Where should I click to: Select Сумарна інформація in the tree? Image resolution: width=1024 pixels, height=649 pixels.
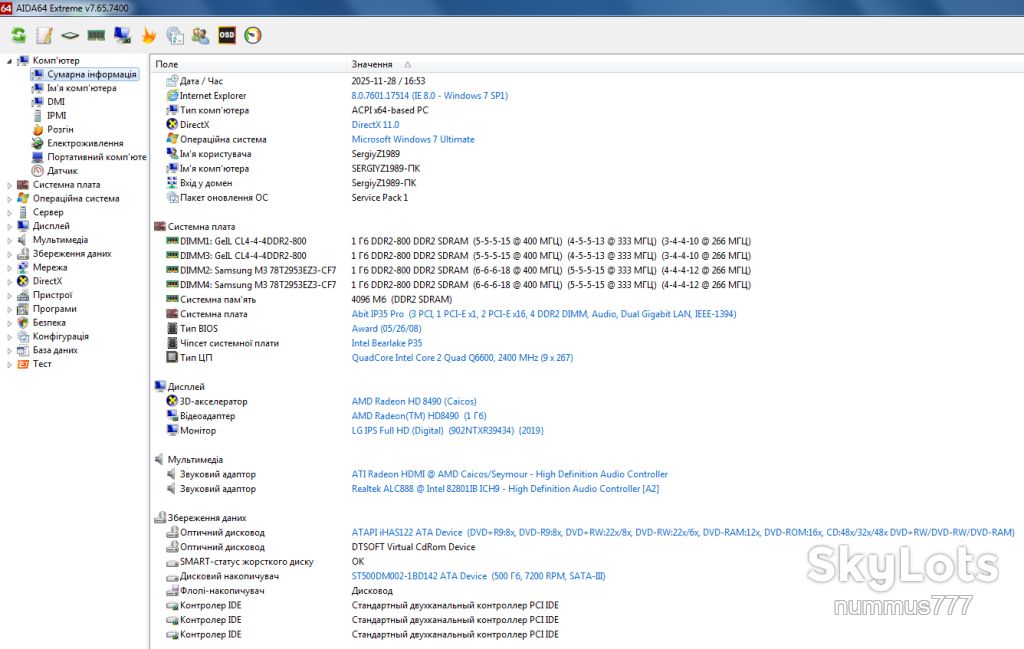[92, 74]
